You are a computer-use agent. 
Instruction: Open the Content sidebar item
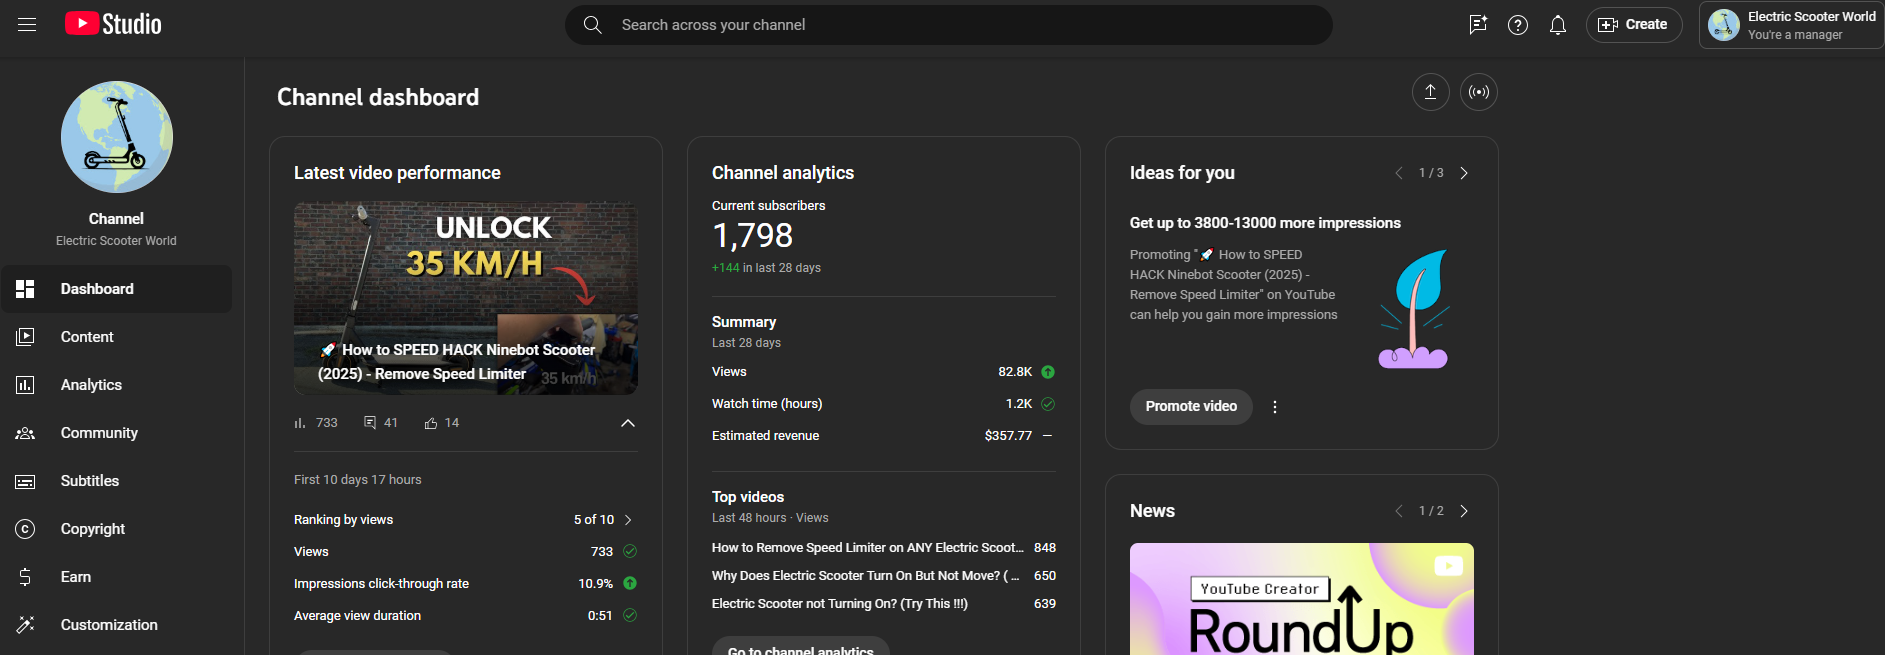[117, 337]
